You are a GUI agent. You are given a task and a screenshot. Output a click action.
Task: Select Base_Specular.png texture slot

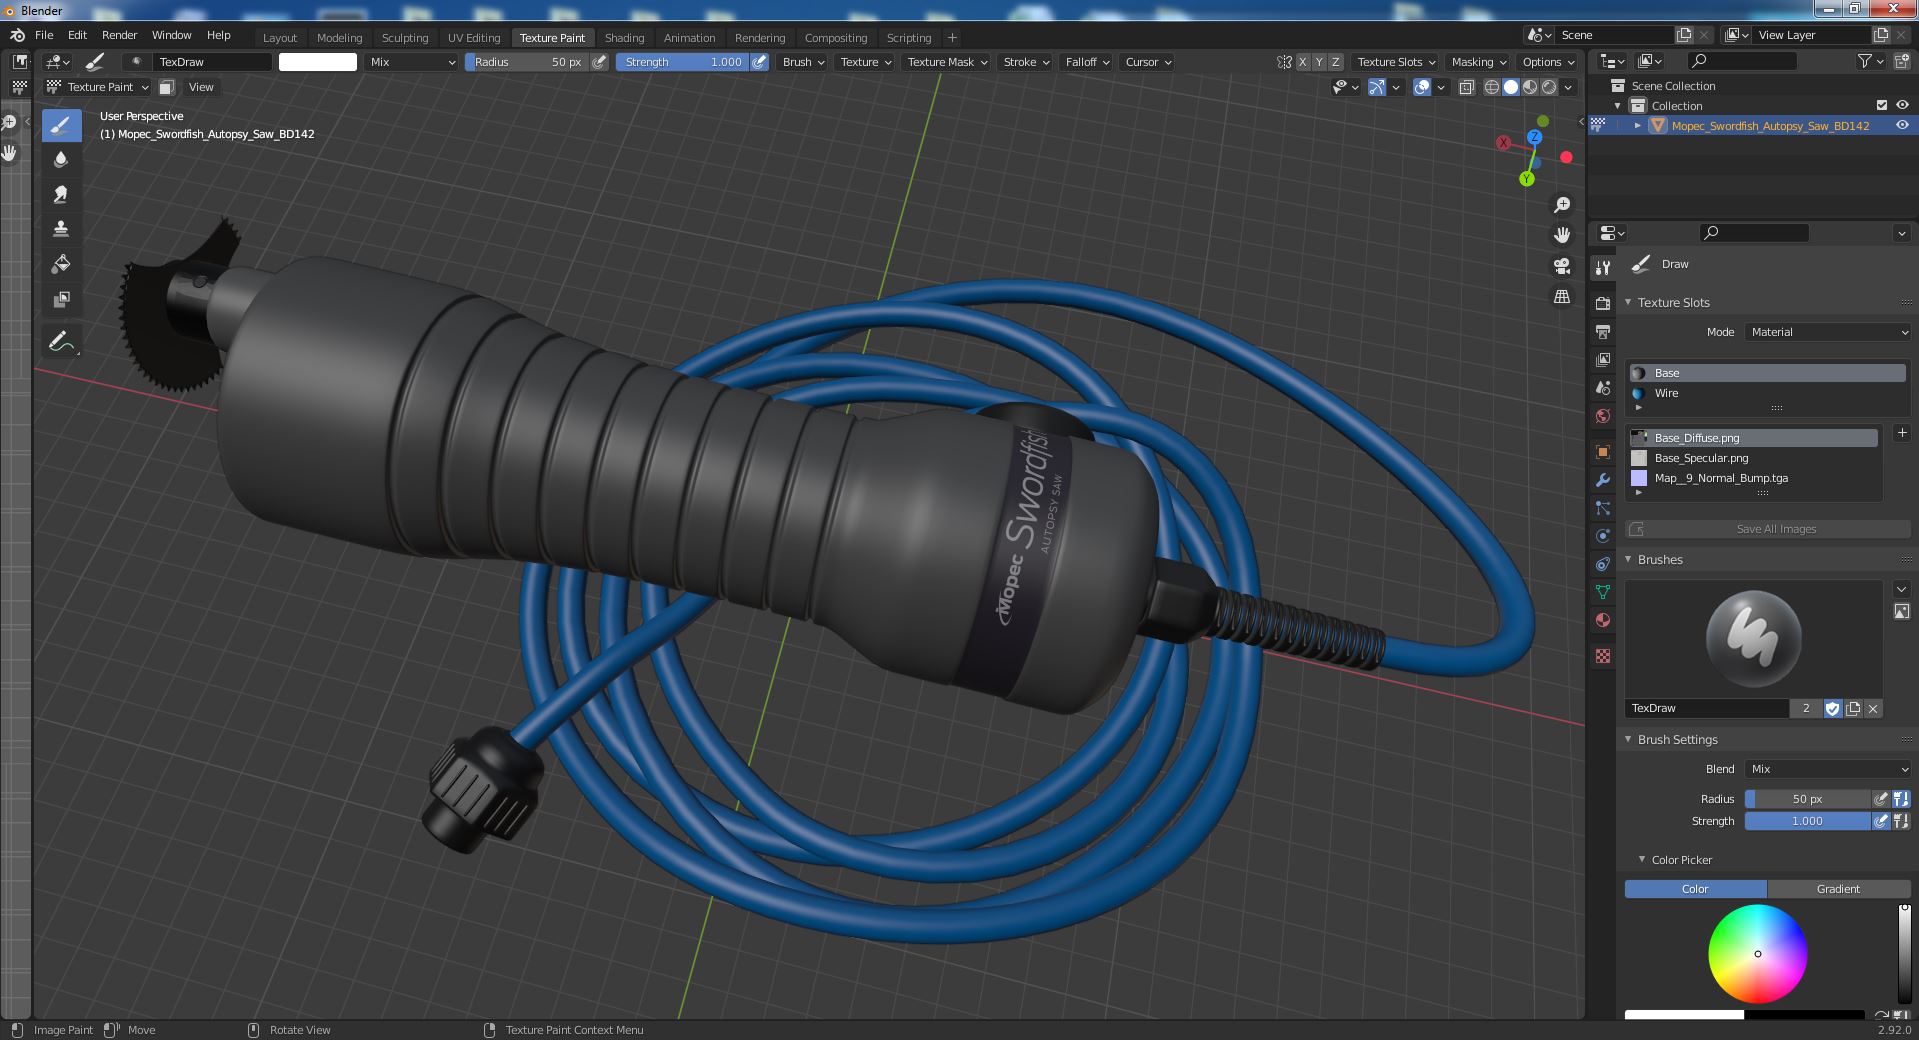(1754, 458)
